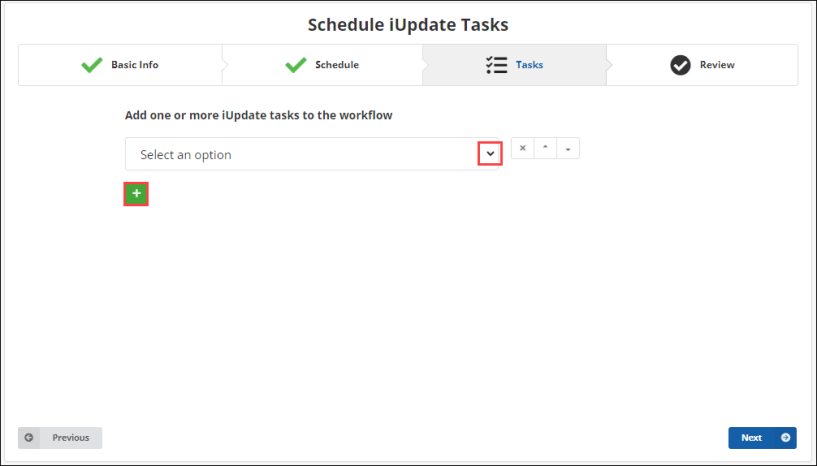Jump to the Review step

717,65
